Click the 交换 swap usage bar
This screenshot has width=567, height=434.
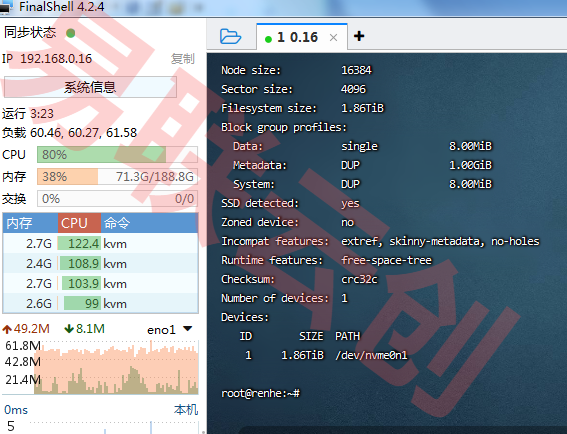point(118,199)
